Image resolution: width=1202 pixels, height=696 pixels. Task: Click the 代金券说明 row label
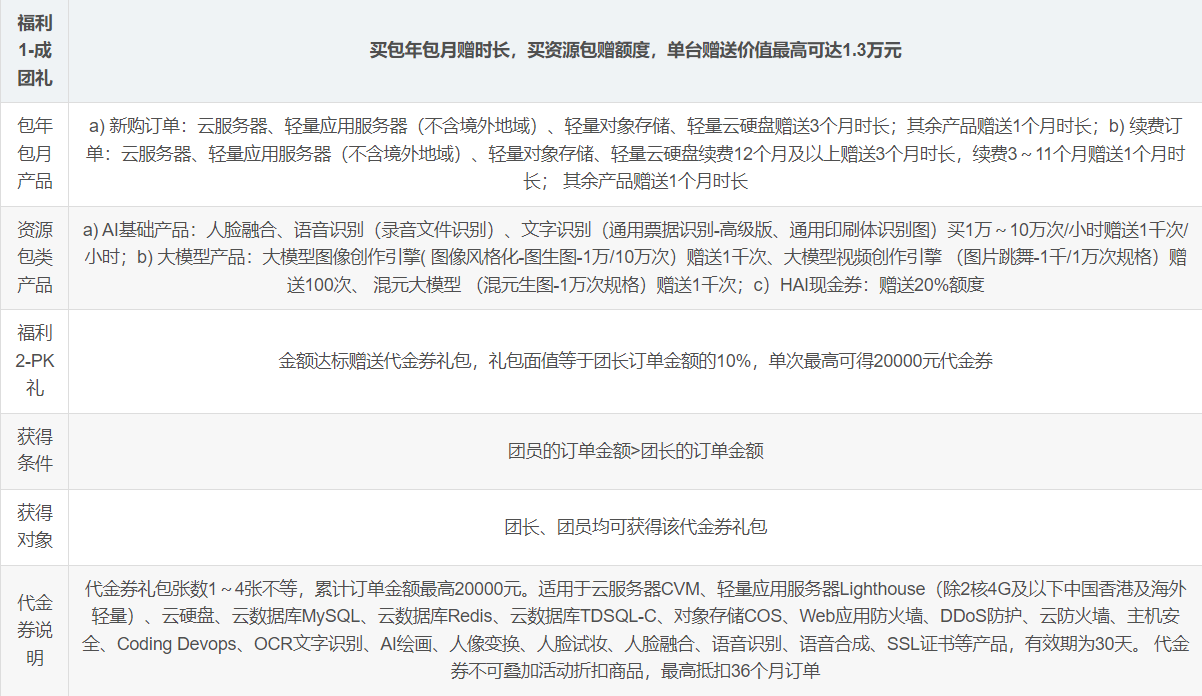[35, 630]
